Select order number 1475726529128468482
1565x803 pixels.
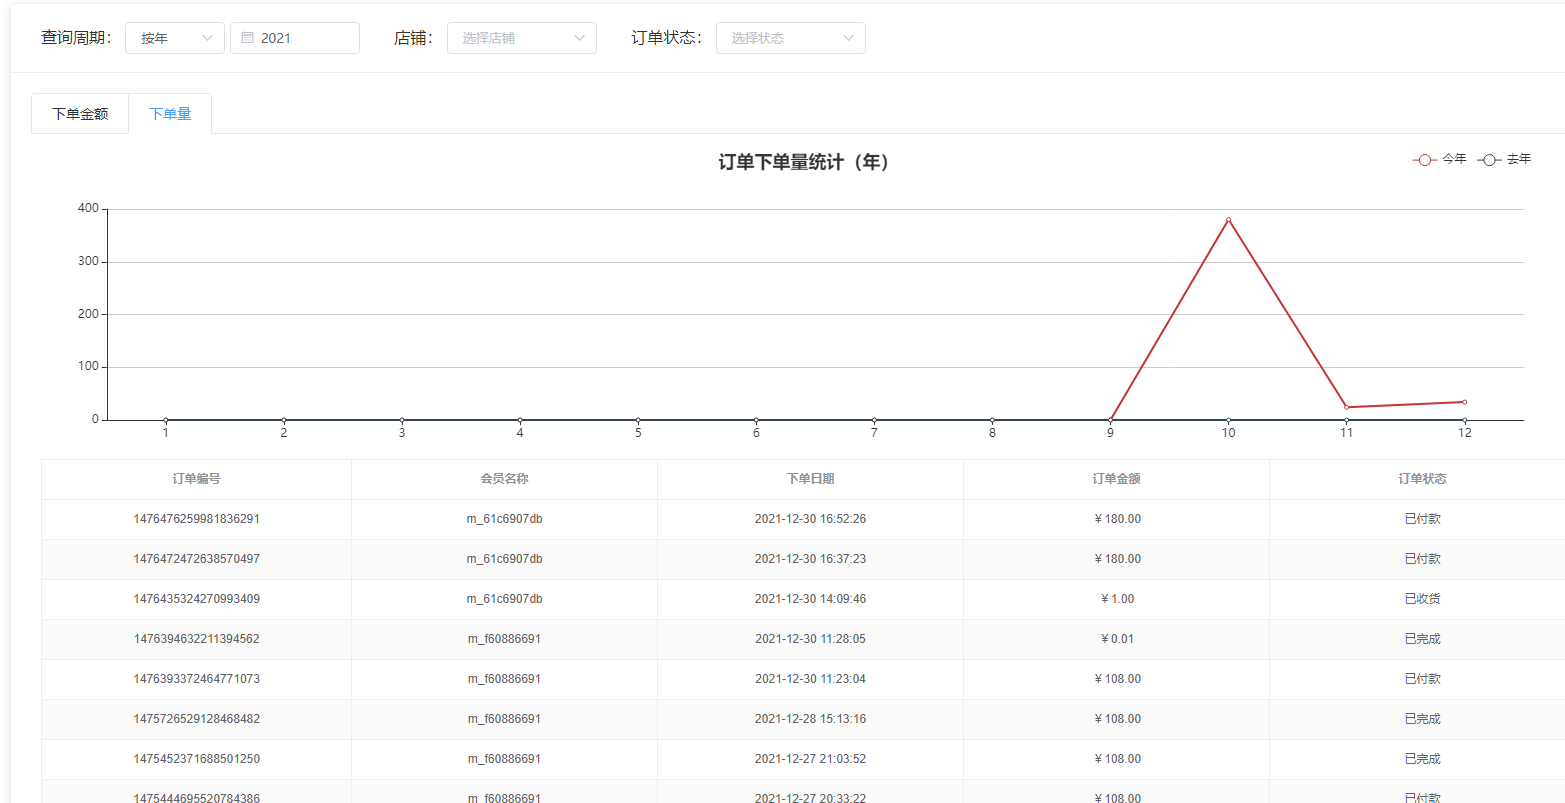(x=196, y=719)
